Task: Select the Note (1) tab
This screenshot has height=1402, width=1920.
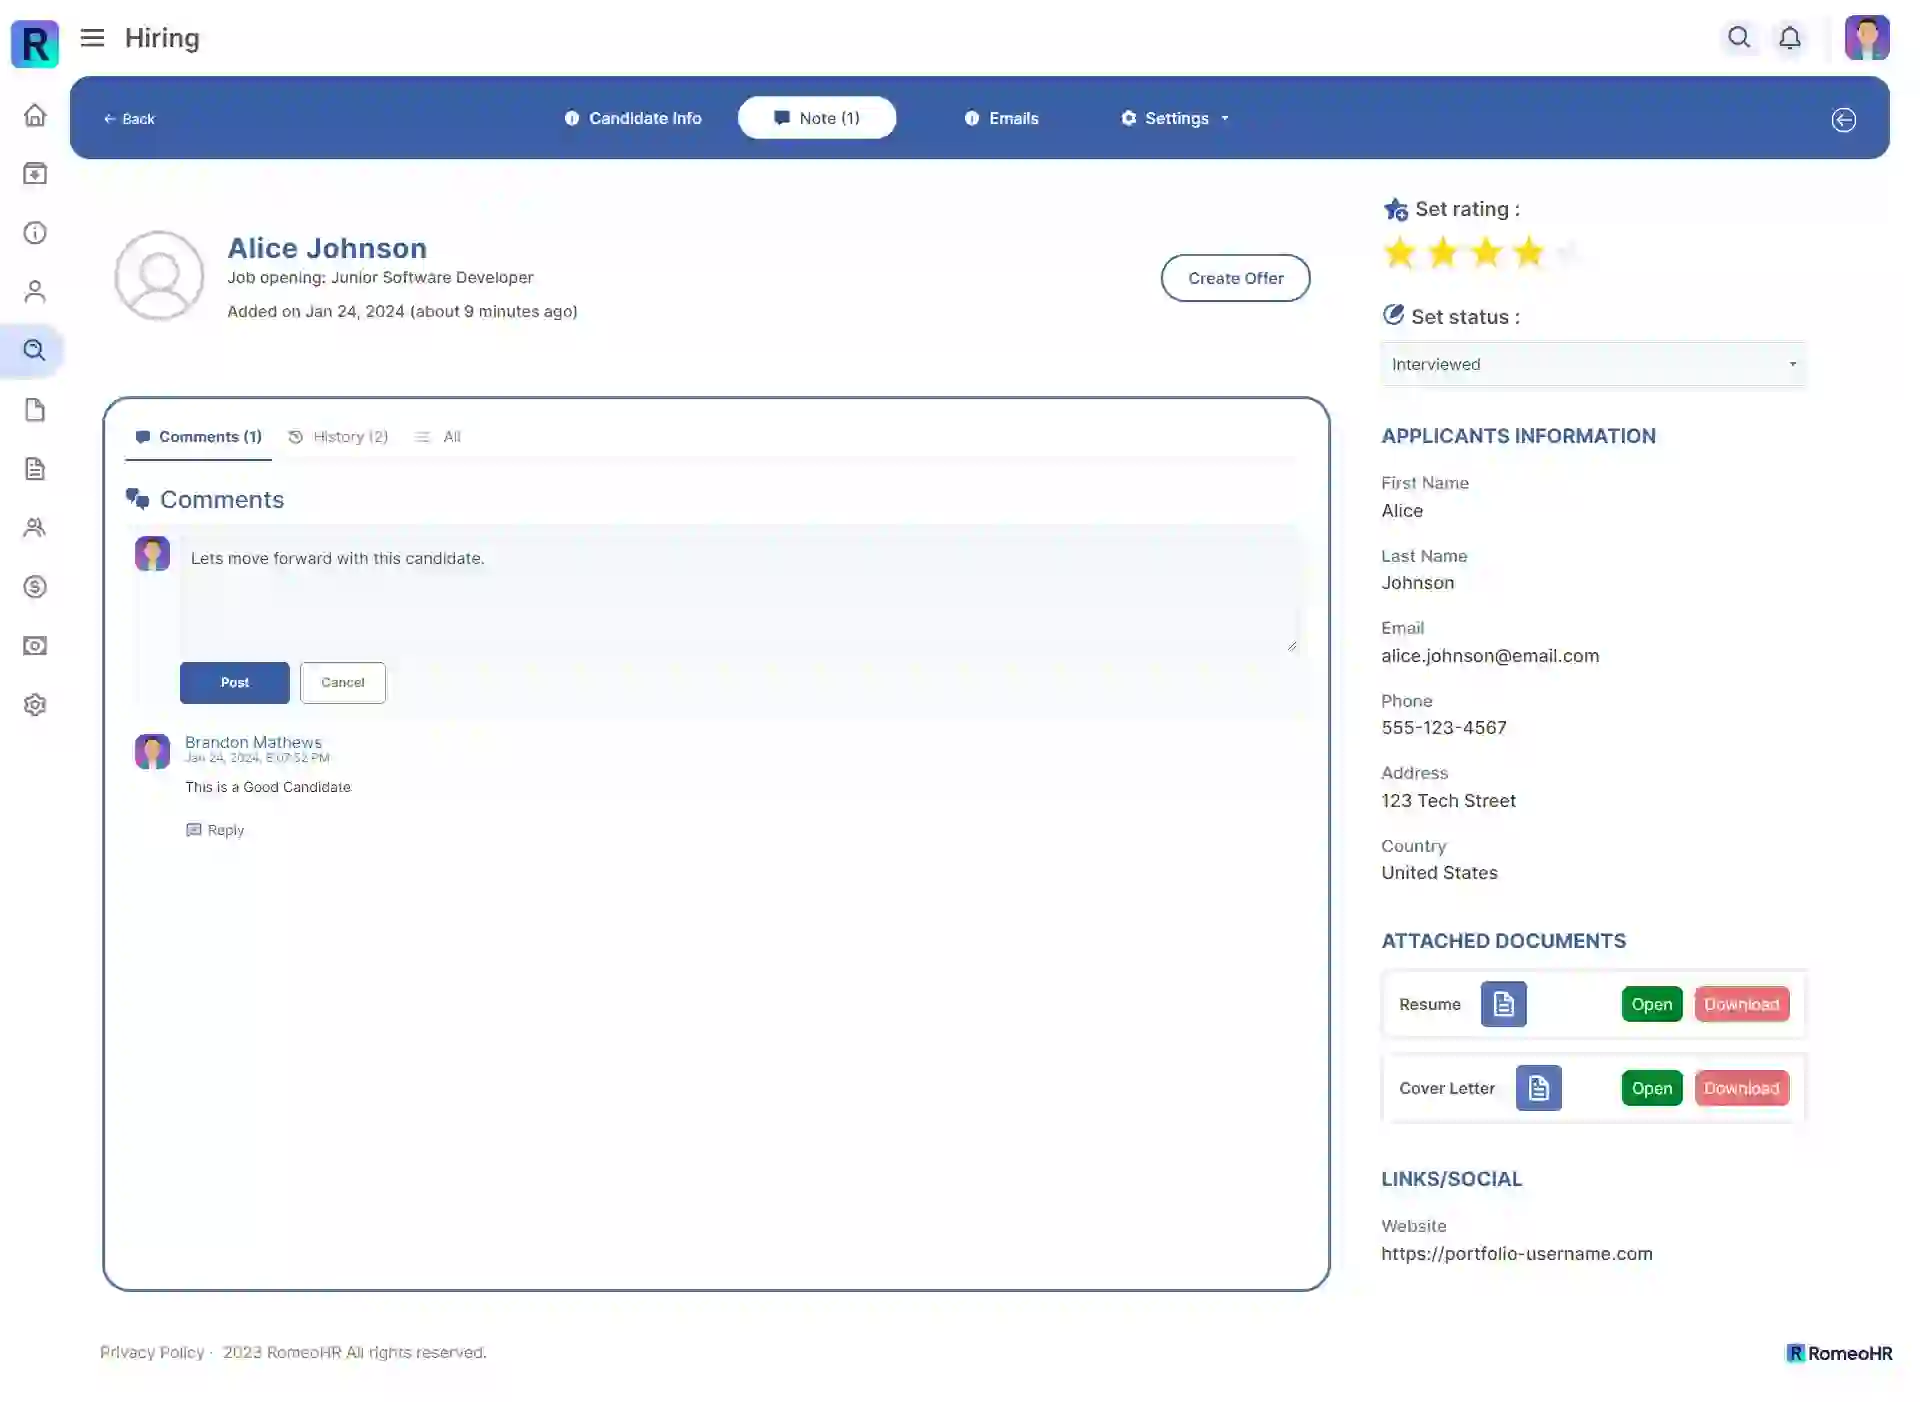Action: pyautogui.click(x=817, y=118)
